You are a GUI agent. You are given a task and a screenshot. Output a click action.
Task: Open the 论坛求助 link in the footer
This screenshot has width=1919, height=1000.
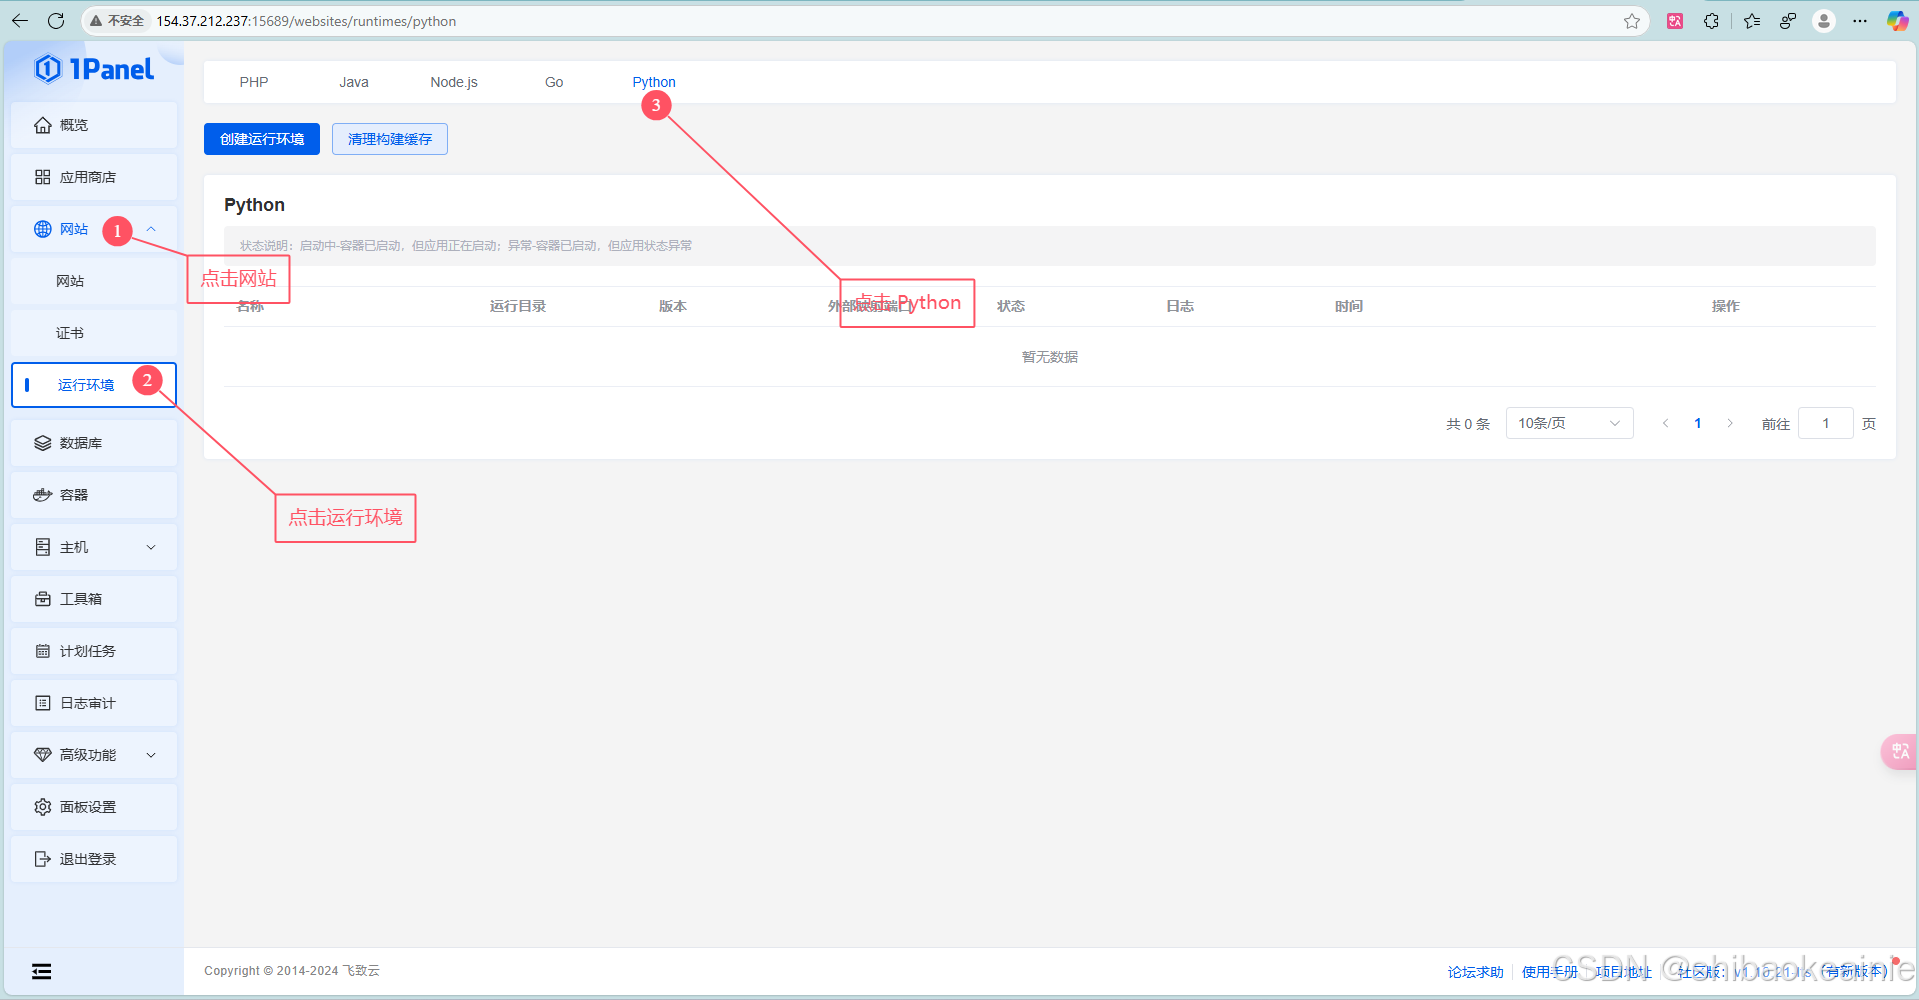[x=1475, y=972]
